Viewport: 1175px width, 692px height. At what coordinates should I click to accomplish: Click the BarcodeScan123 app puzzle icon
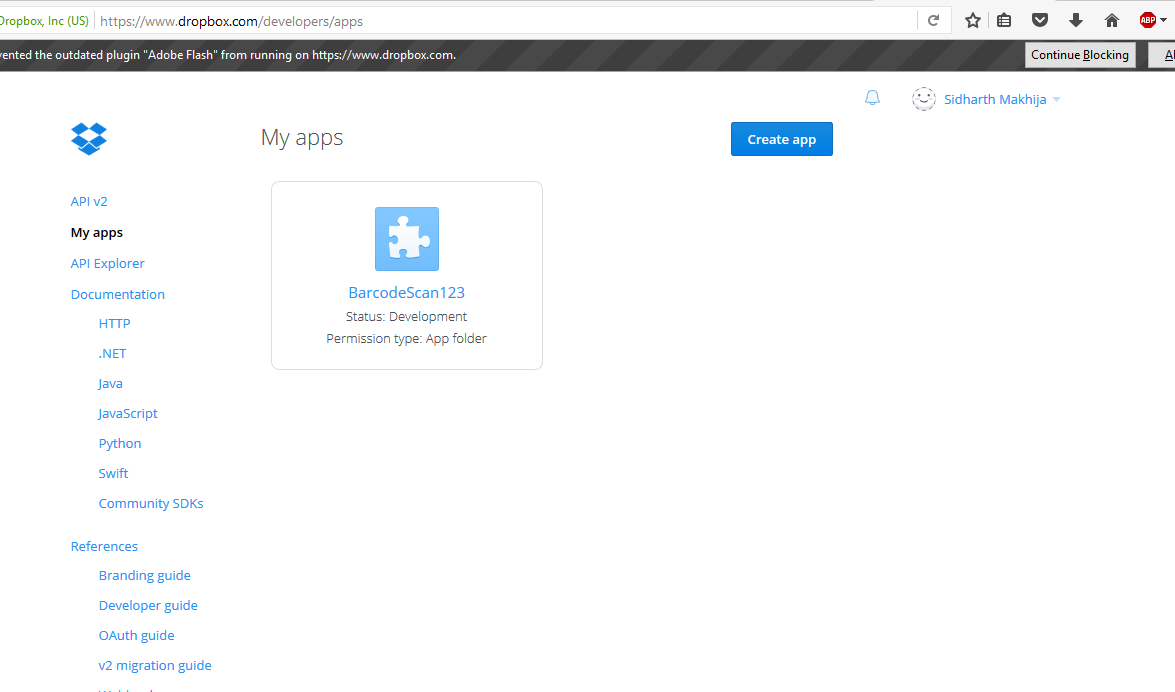click(x=406, y=238)
